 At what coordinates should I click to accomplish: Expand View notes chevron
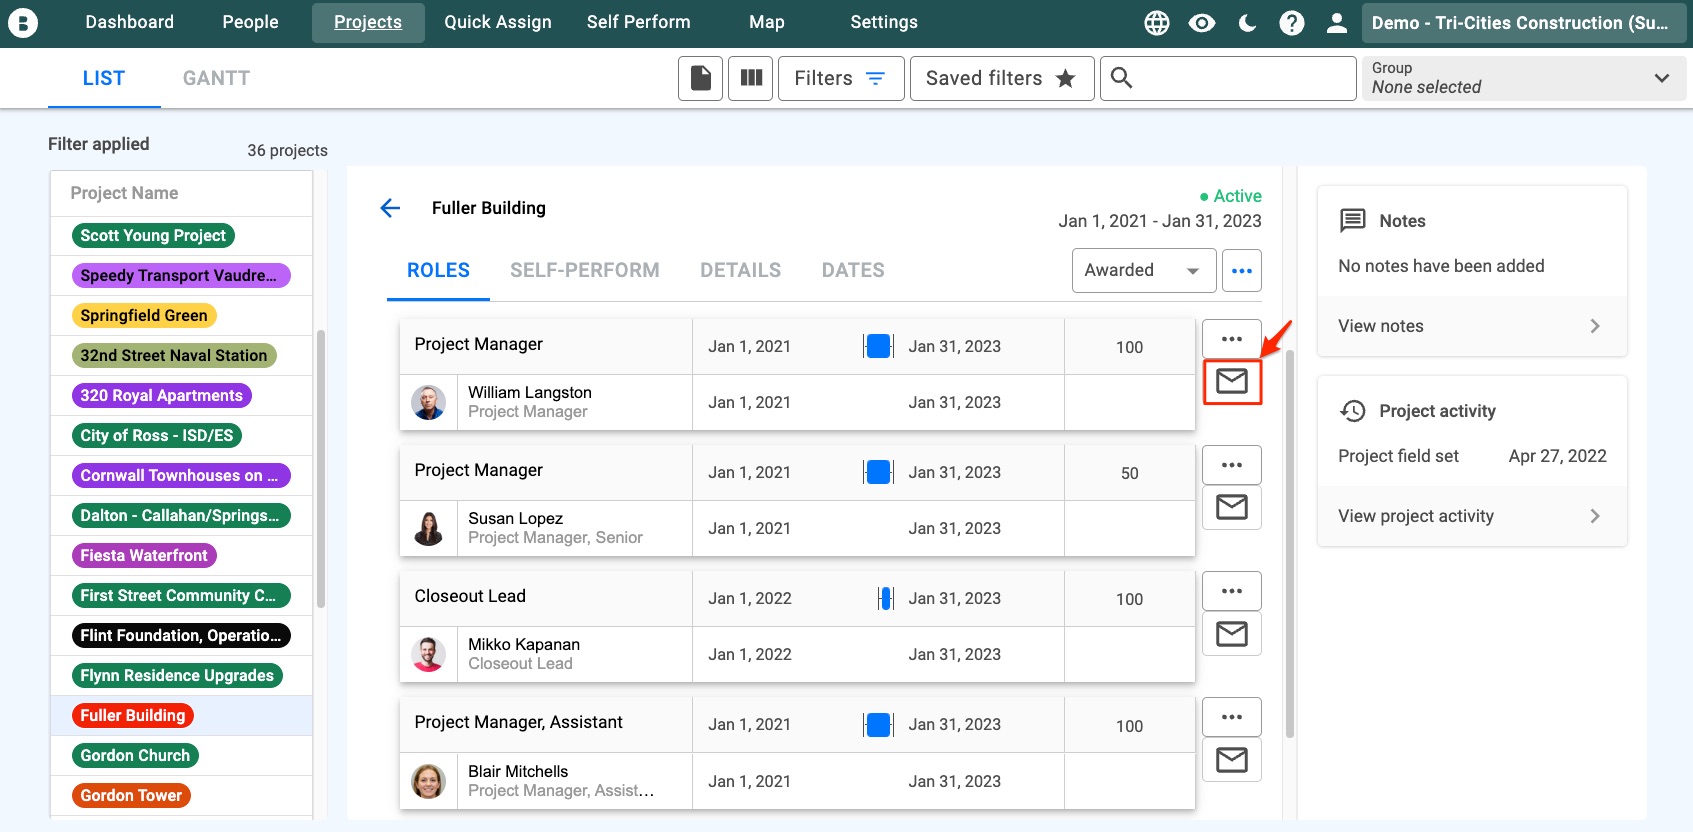[x=1595, y=326]
